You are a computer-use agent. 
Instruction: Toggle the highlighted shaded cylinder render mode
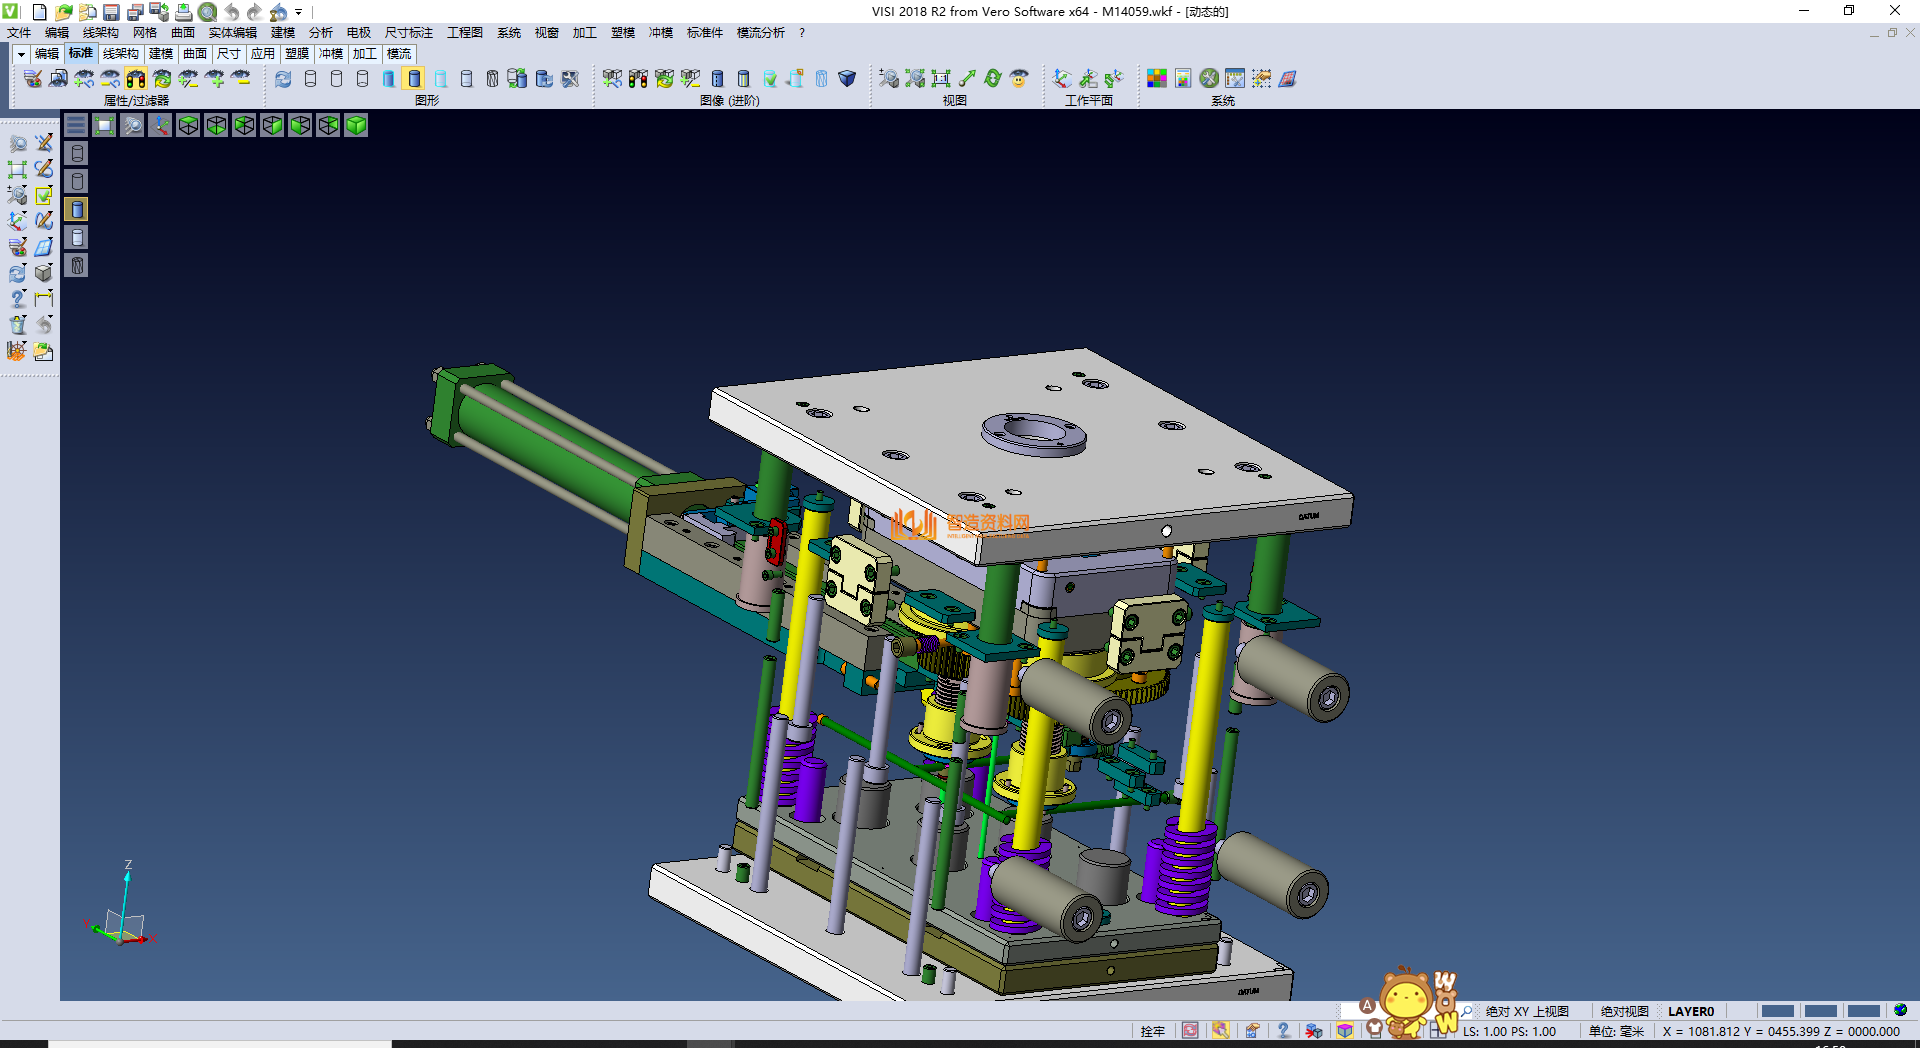pyautogui.click(x=414, y=79)
